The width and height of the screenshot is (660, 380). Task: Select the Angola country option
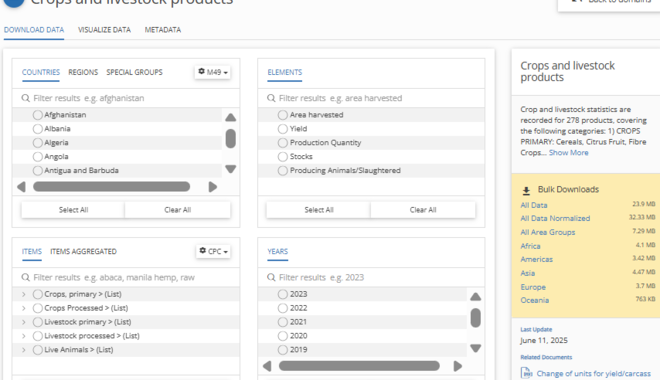(37, 156)
